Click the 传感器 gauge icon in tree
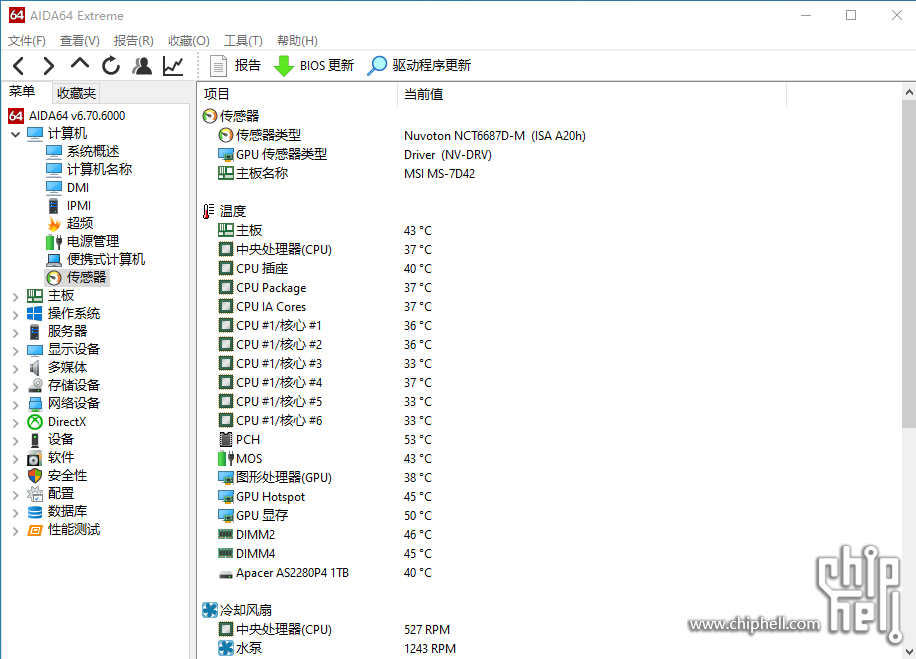The height and width of the screenshot is (659, 916). 54,278
